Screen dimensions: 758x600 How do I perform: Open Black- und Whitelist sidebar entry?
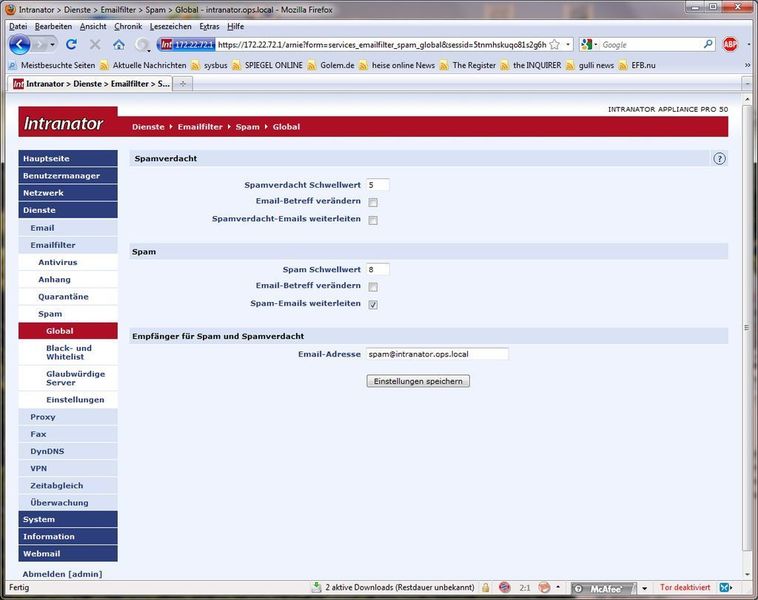click(68, 352)
